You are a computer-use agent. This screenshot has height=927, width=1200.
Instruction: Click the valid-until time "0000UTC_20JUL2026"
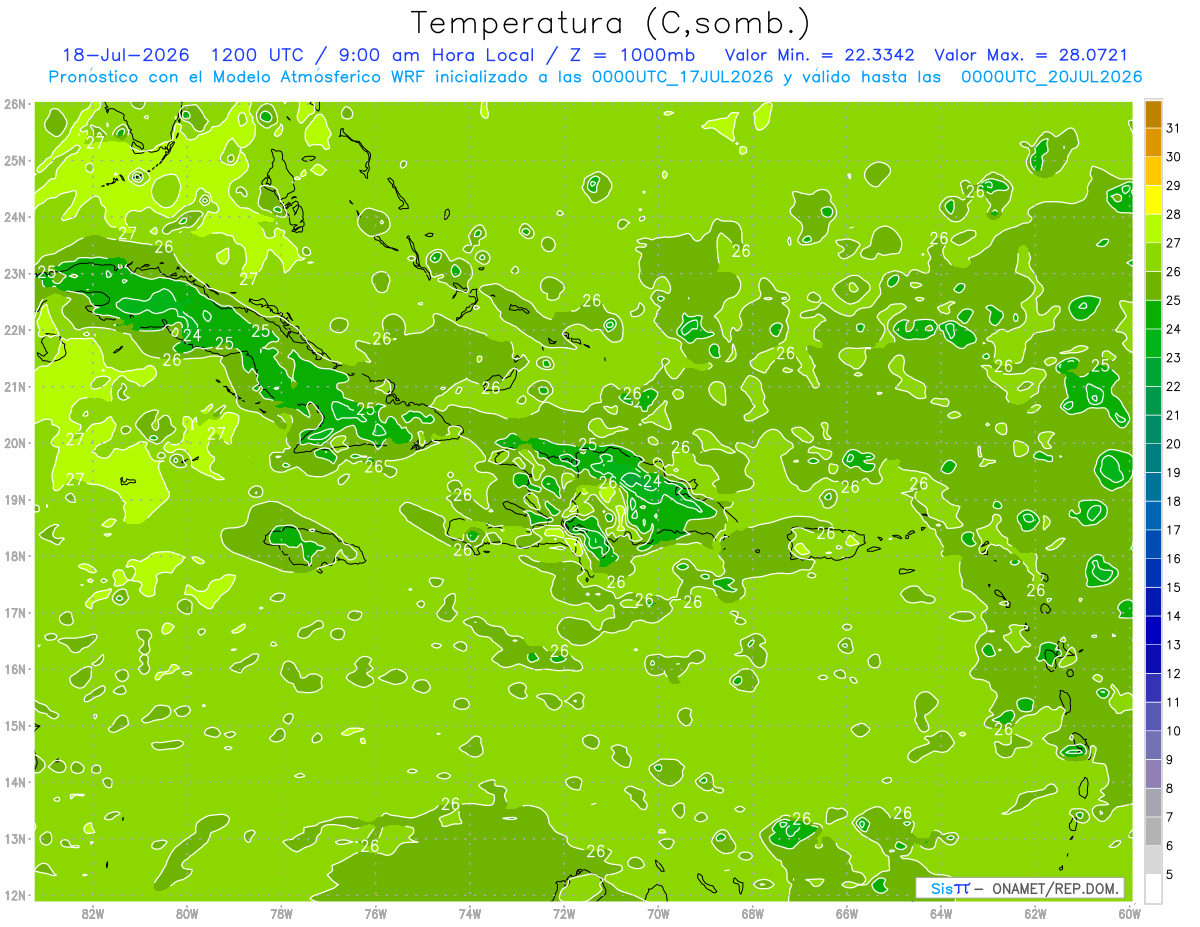[x=1052, y=76]
